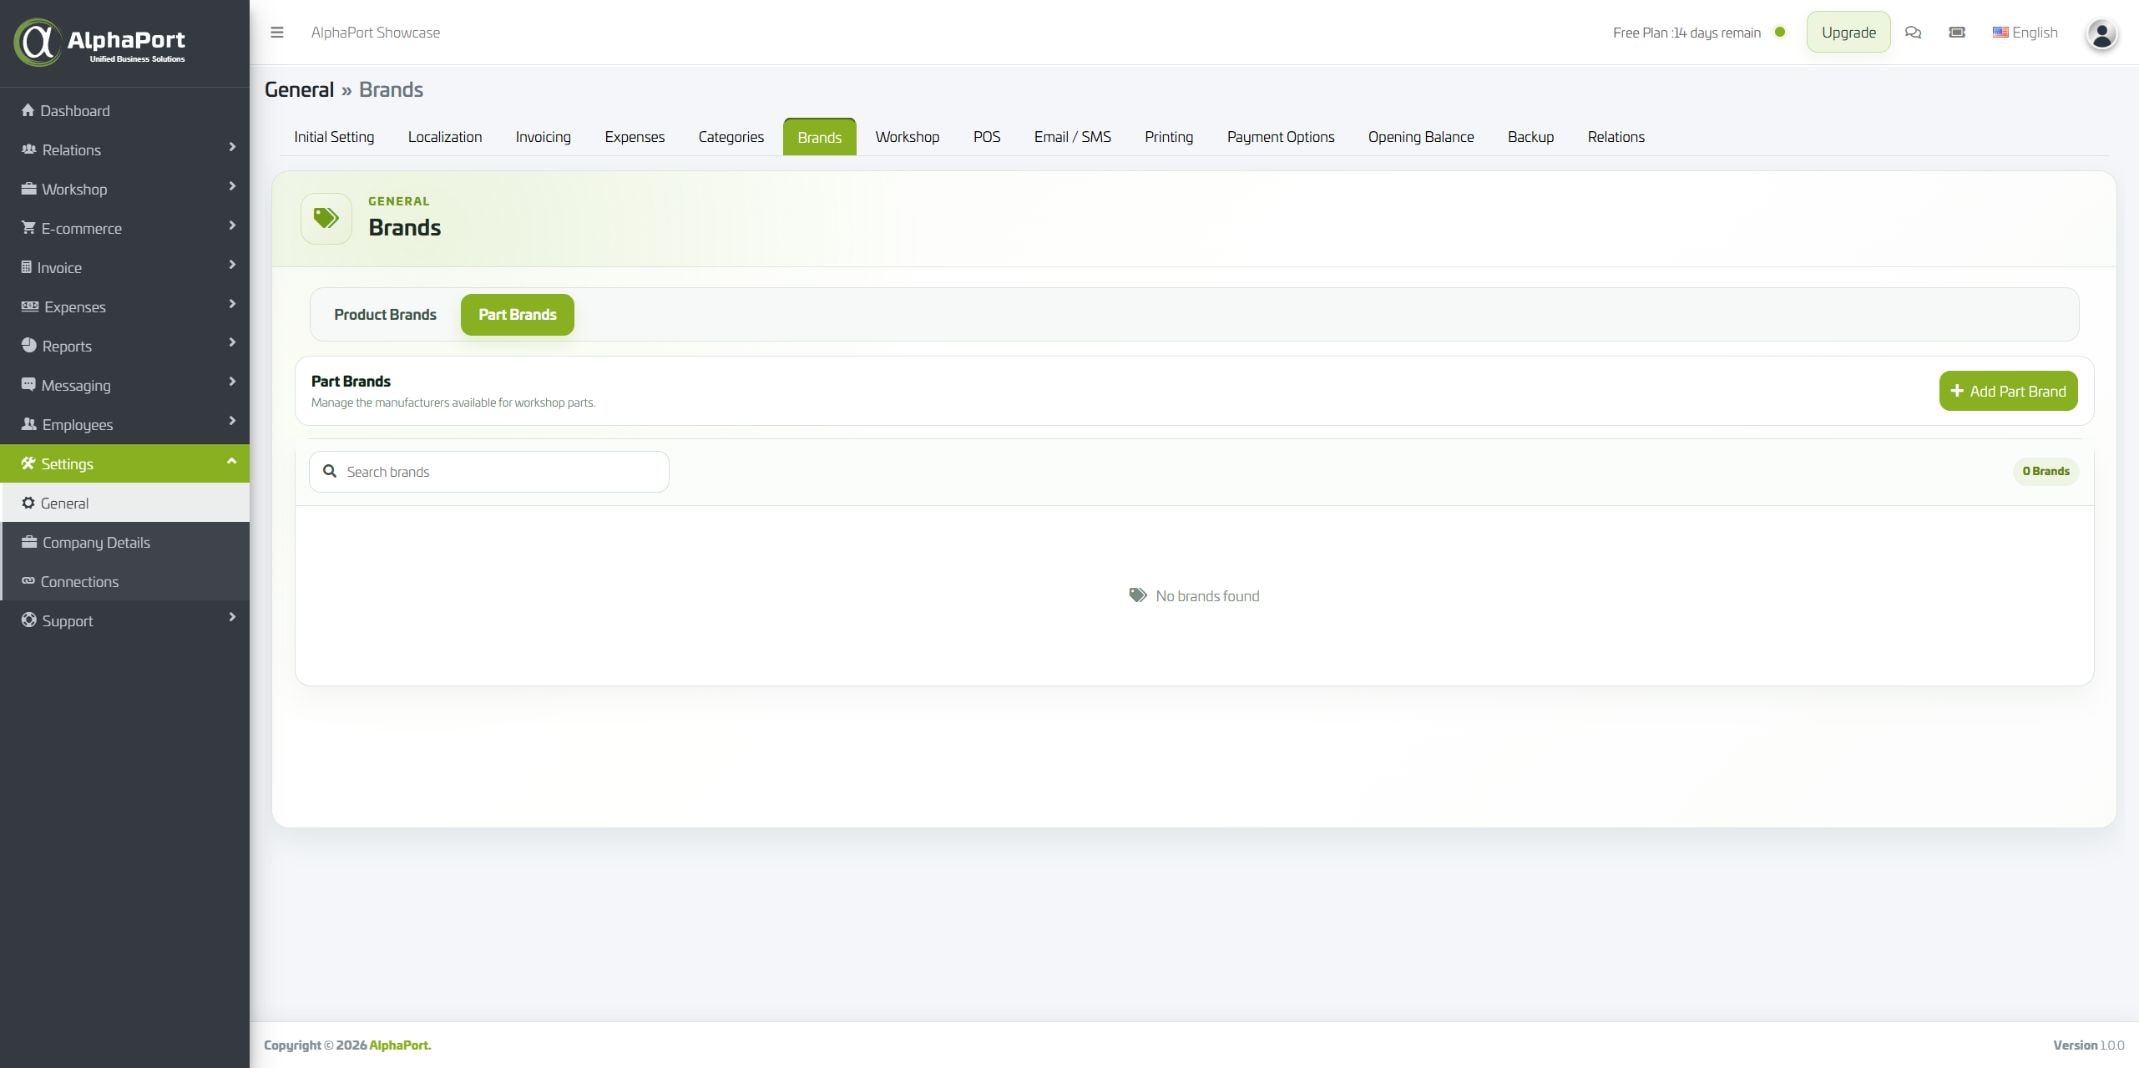Expand the Employees submenu chevron
Viewport: 2139px width, 1068px height.
[x=232, y=421]
